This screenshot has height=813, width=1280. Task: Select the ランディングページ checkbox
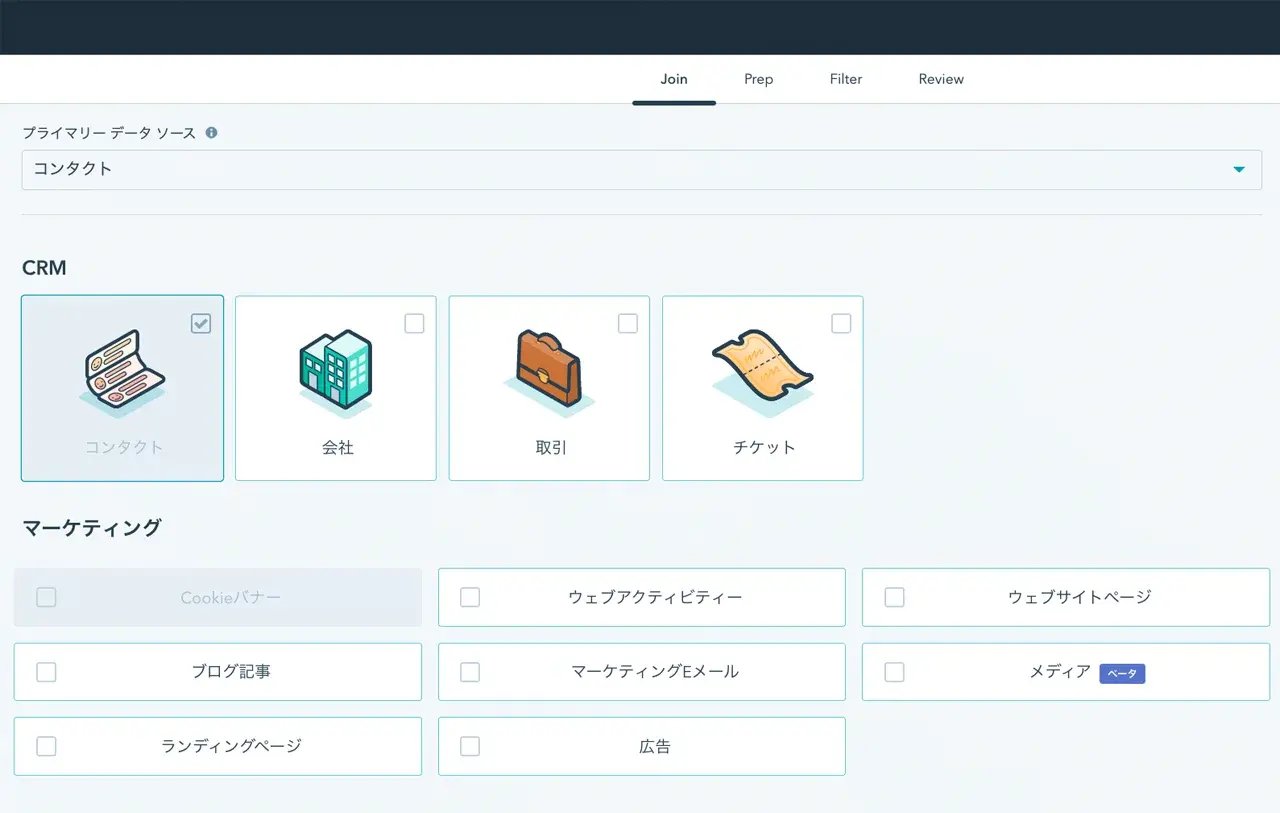[46, 746]
